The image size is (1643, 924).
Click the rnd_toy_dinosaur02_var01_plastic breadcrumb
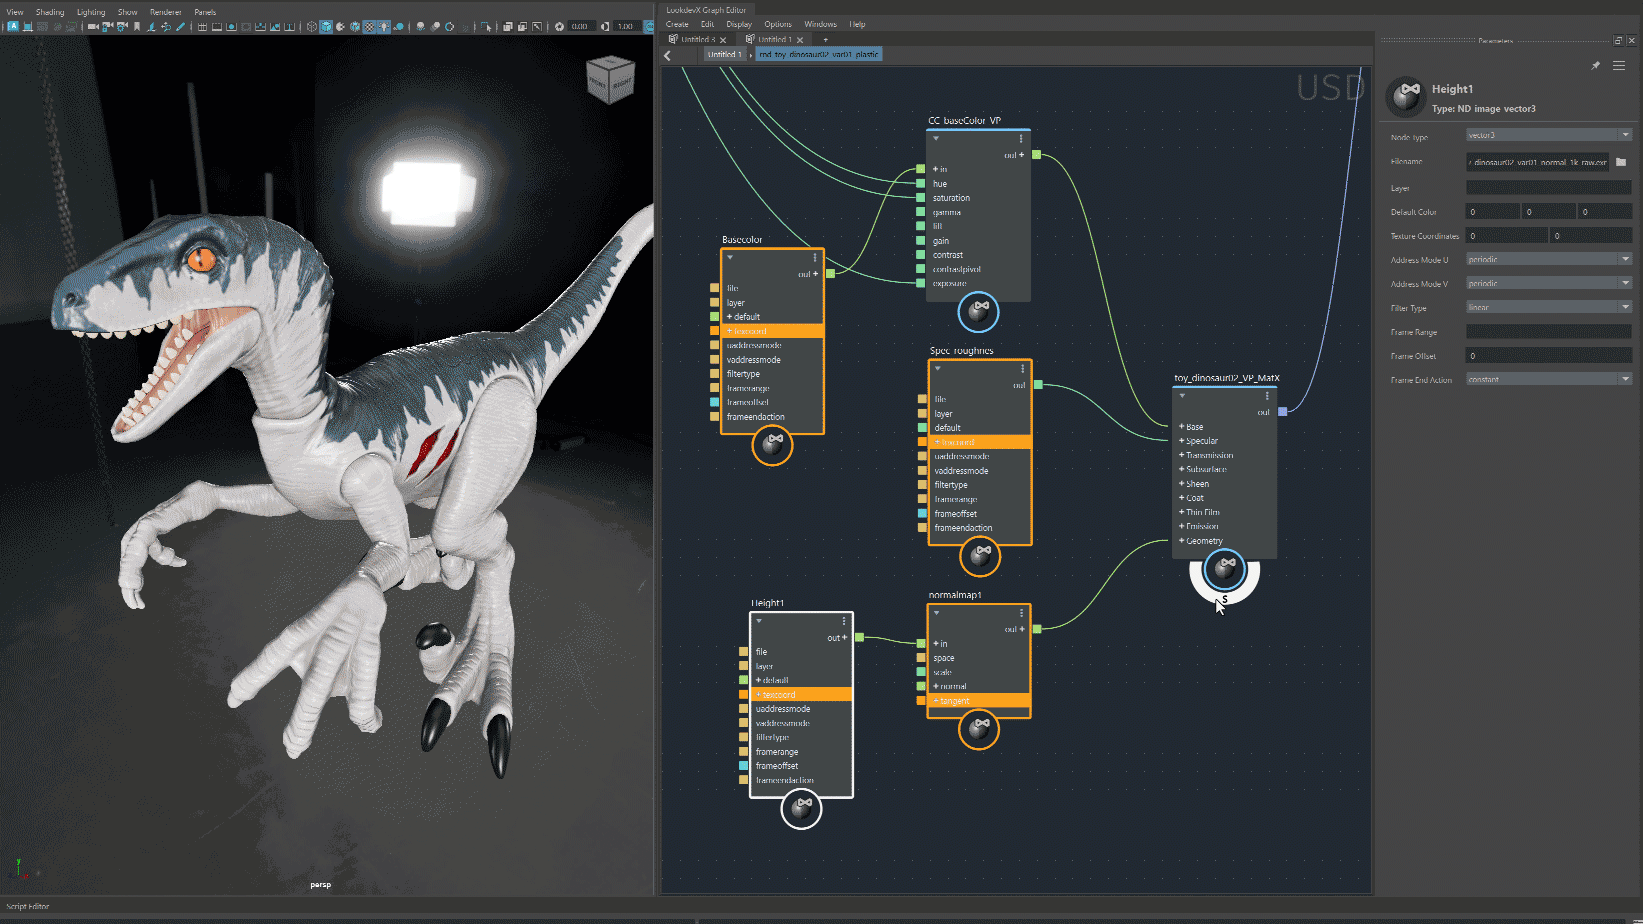click(x=819, y=54)
